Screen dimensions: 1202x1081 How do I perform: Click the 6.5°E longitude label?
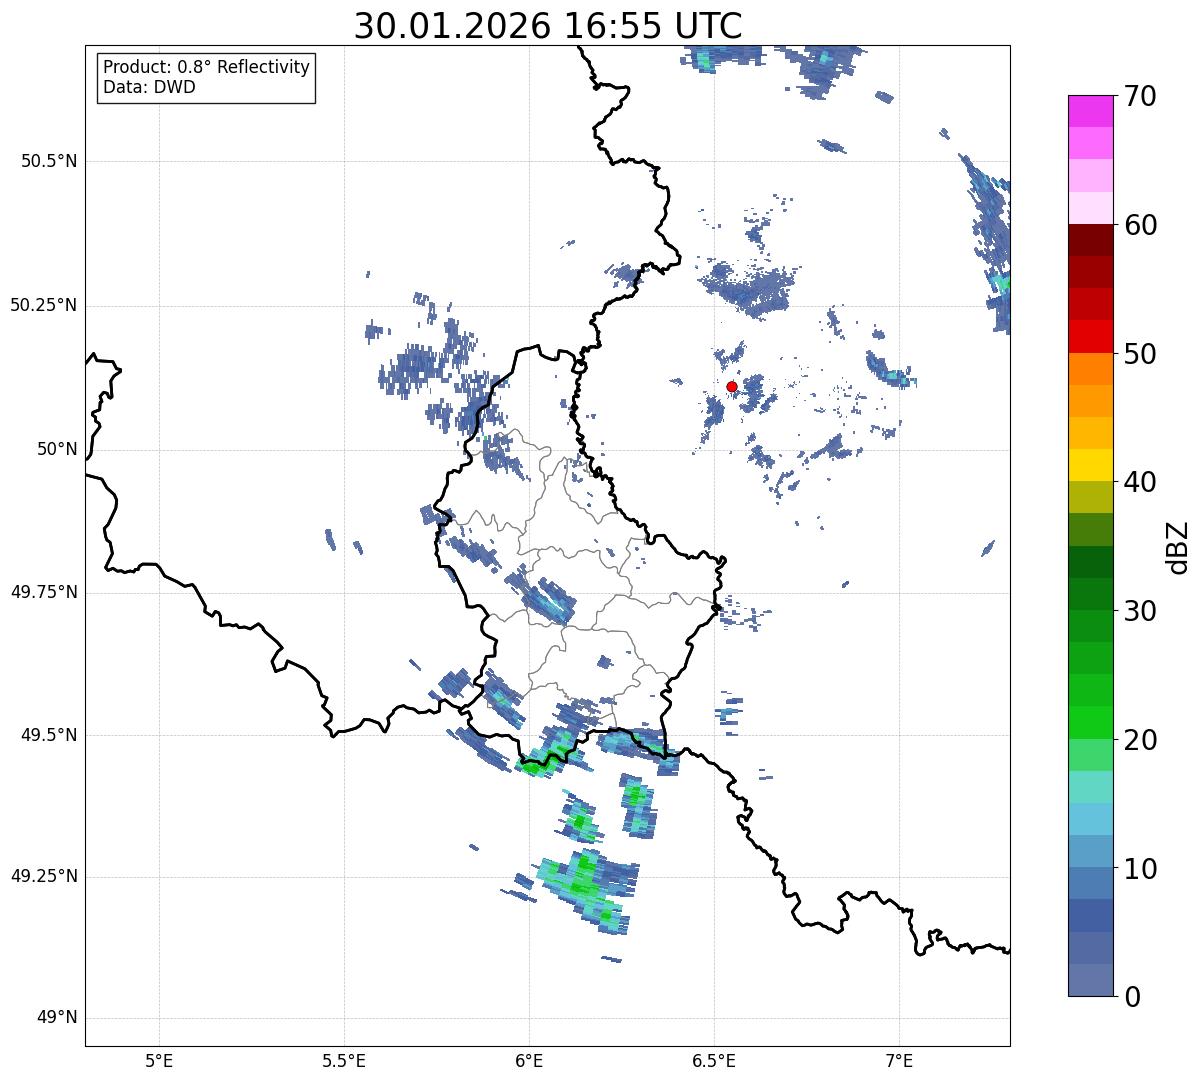point(714,1060)
